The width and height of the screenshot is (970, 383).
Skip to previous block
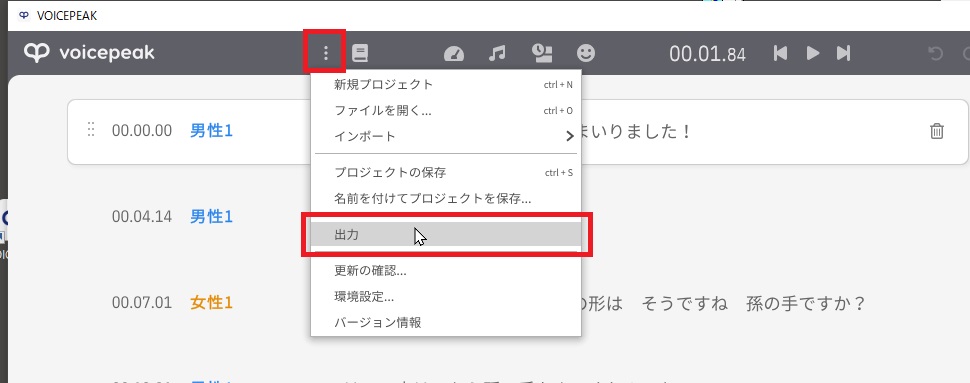[x=780, y=53]
